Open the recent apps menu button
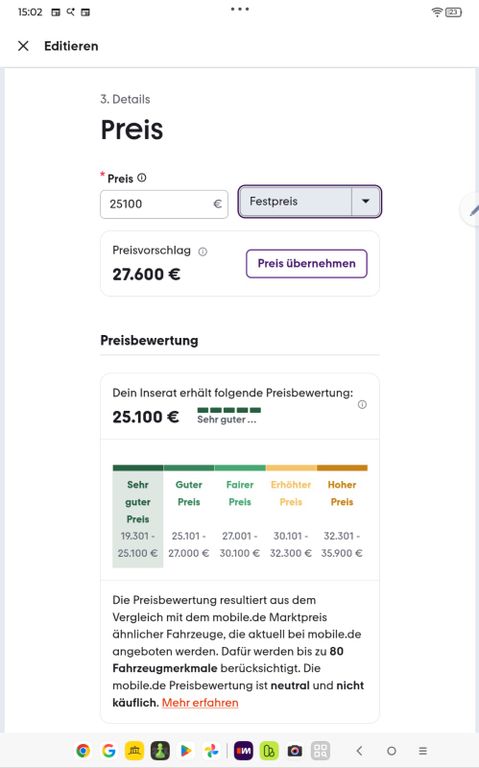The width and height of the screenshot is (479, 768). coord(423,750)
